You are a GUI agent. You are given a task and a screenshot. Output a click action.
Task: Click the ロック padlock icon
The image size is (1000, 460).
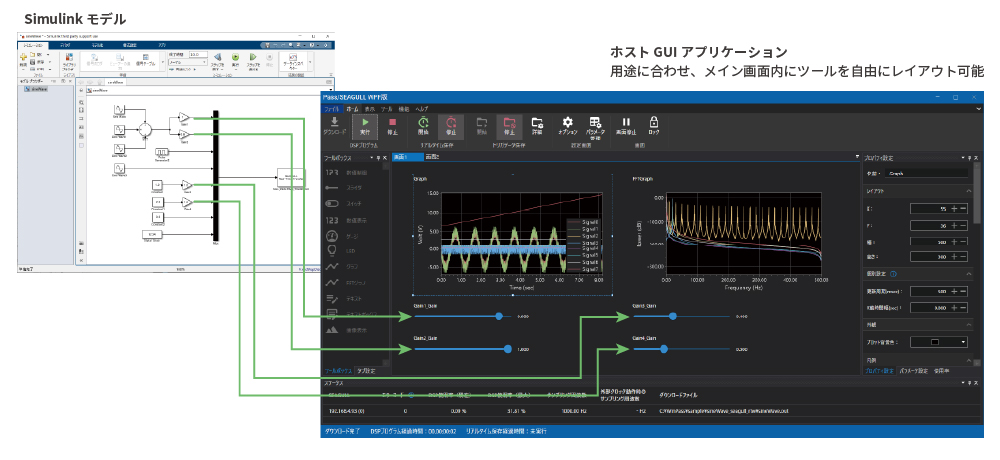point(653,122)
